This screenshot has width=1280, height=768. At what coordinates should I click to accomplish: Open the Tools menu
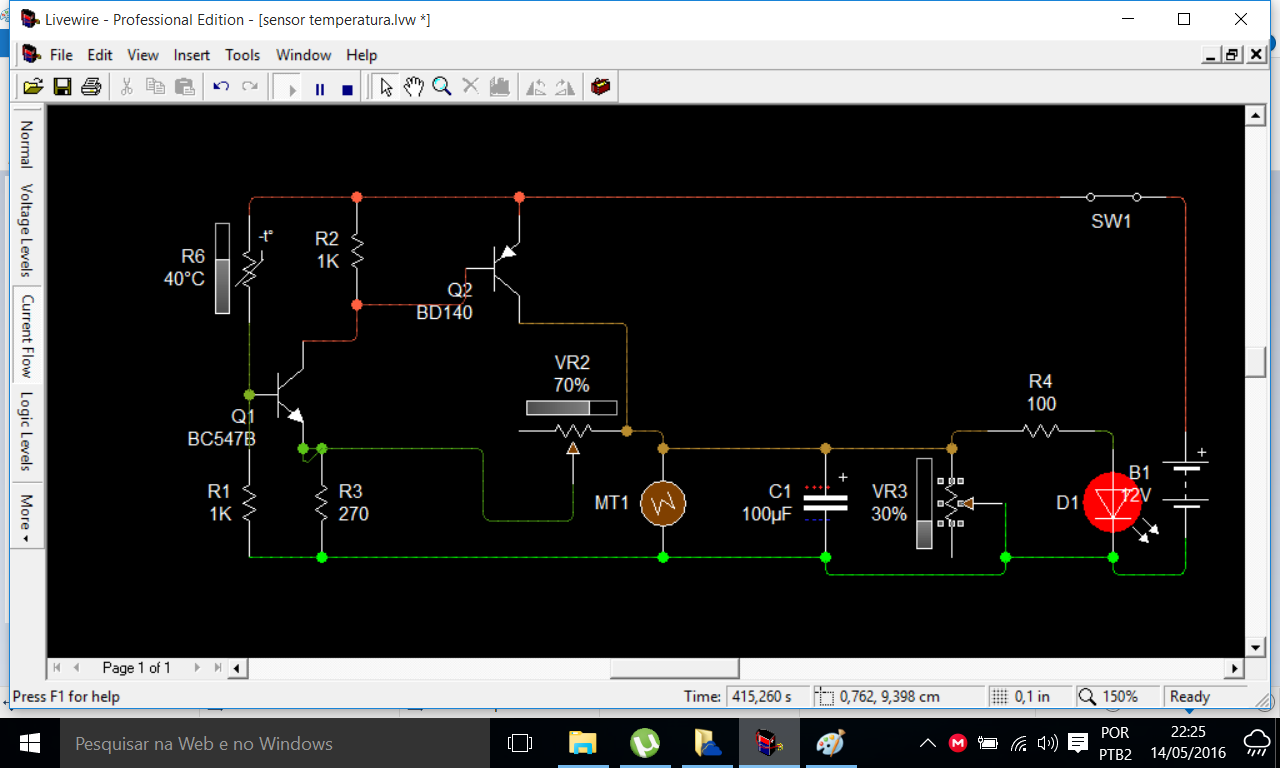(242, 55)
